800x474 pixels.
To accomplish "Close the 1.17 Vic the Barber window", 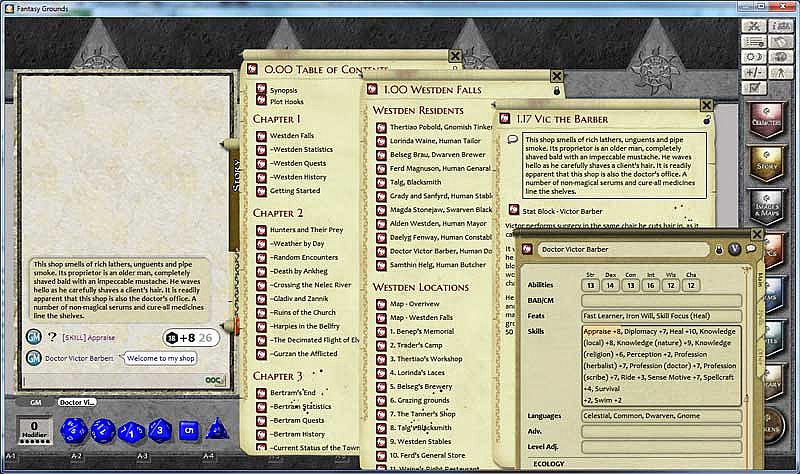I will (x=706, y=105).
